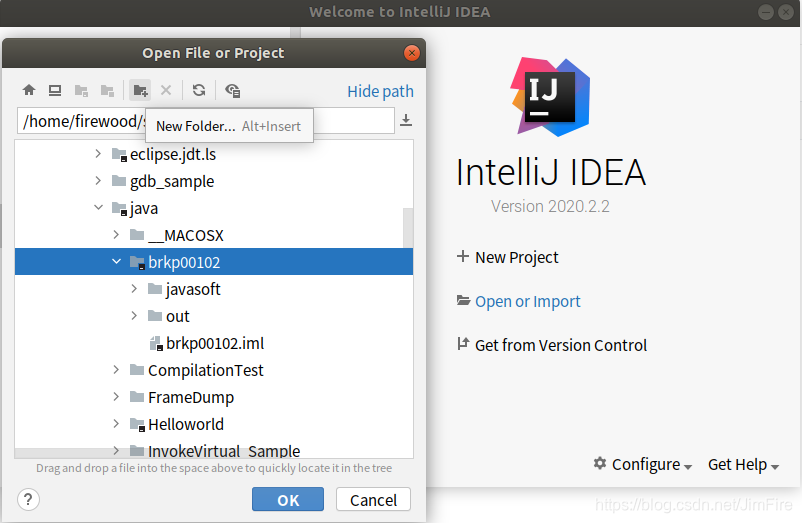The width and height of the screenshot is (802, 523).
Task: Expand the __MACOSX folder
Action: tap(116, 235)
